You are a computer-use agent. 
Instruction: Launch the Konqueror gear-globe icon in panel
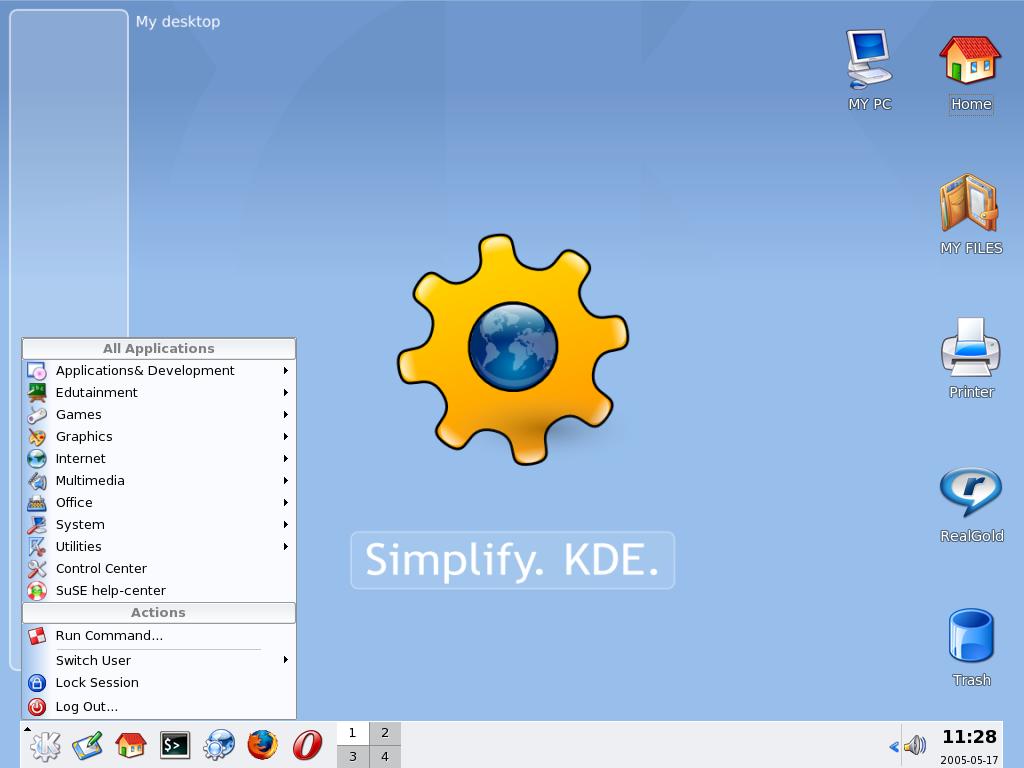click(218, 745)
